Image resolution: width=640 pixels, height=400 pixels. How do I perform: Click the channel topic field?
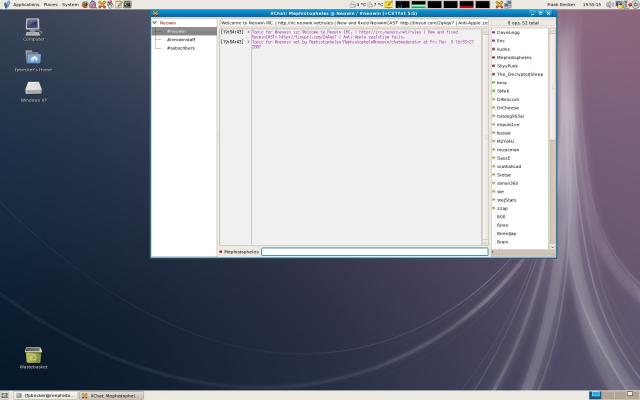click(354, 23)
